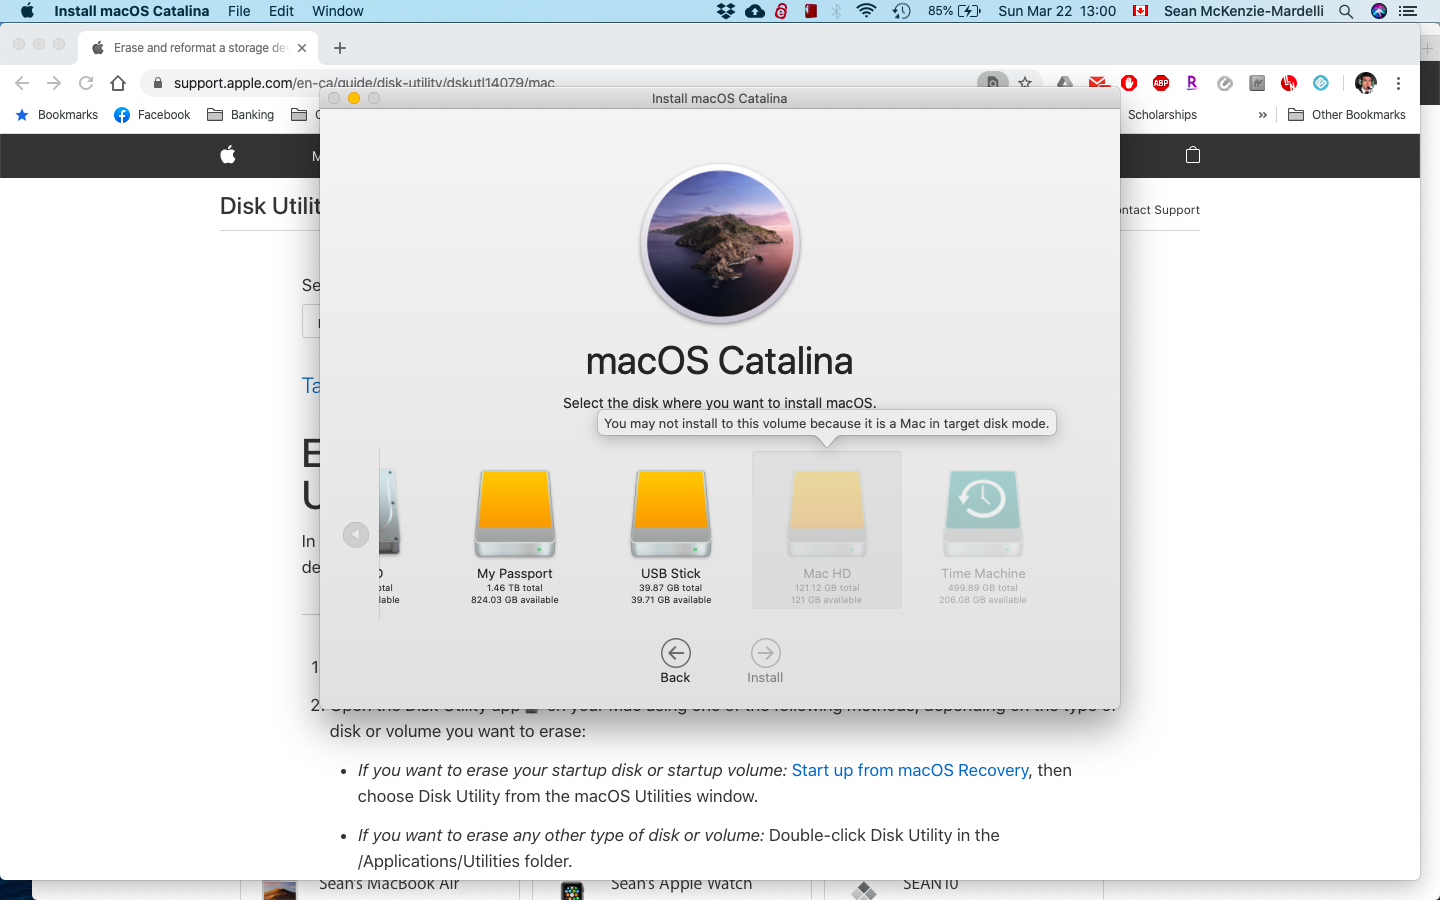The image size is (1440, 900).
Task: Open the Banking bookmarks folder
Action: (240, 115)
